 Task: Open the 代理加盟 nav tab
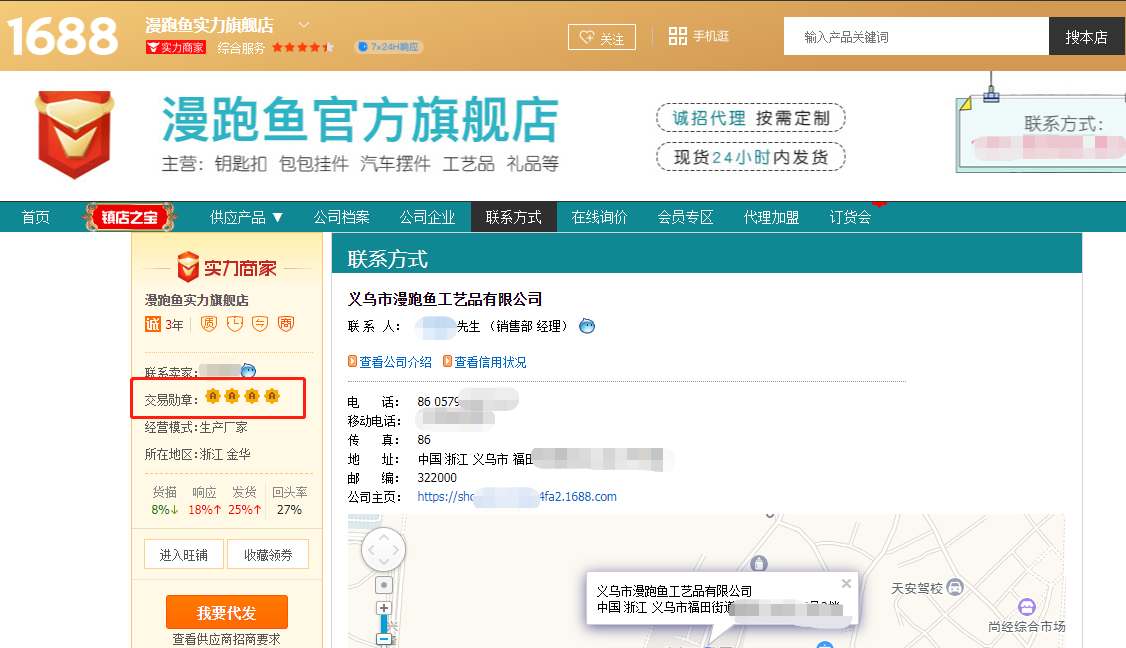[x=771, y=217]
